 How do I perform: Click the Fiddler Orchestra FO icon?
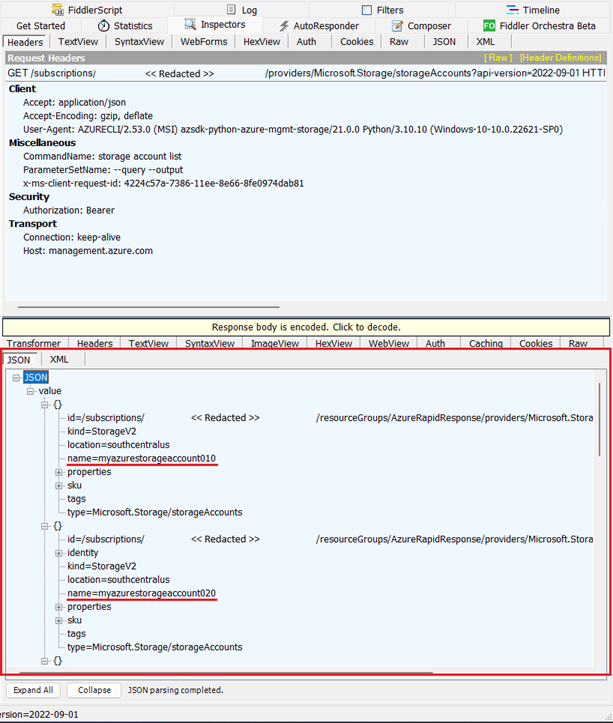489,26
